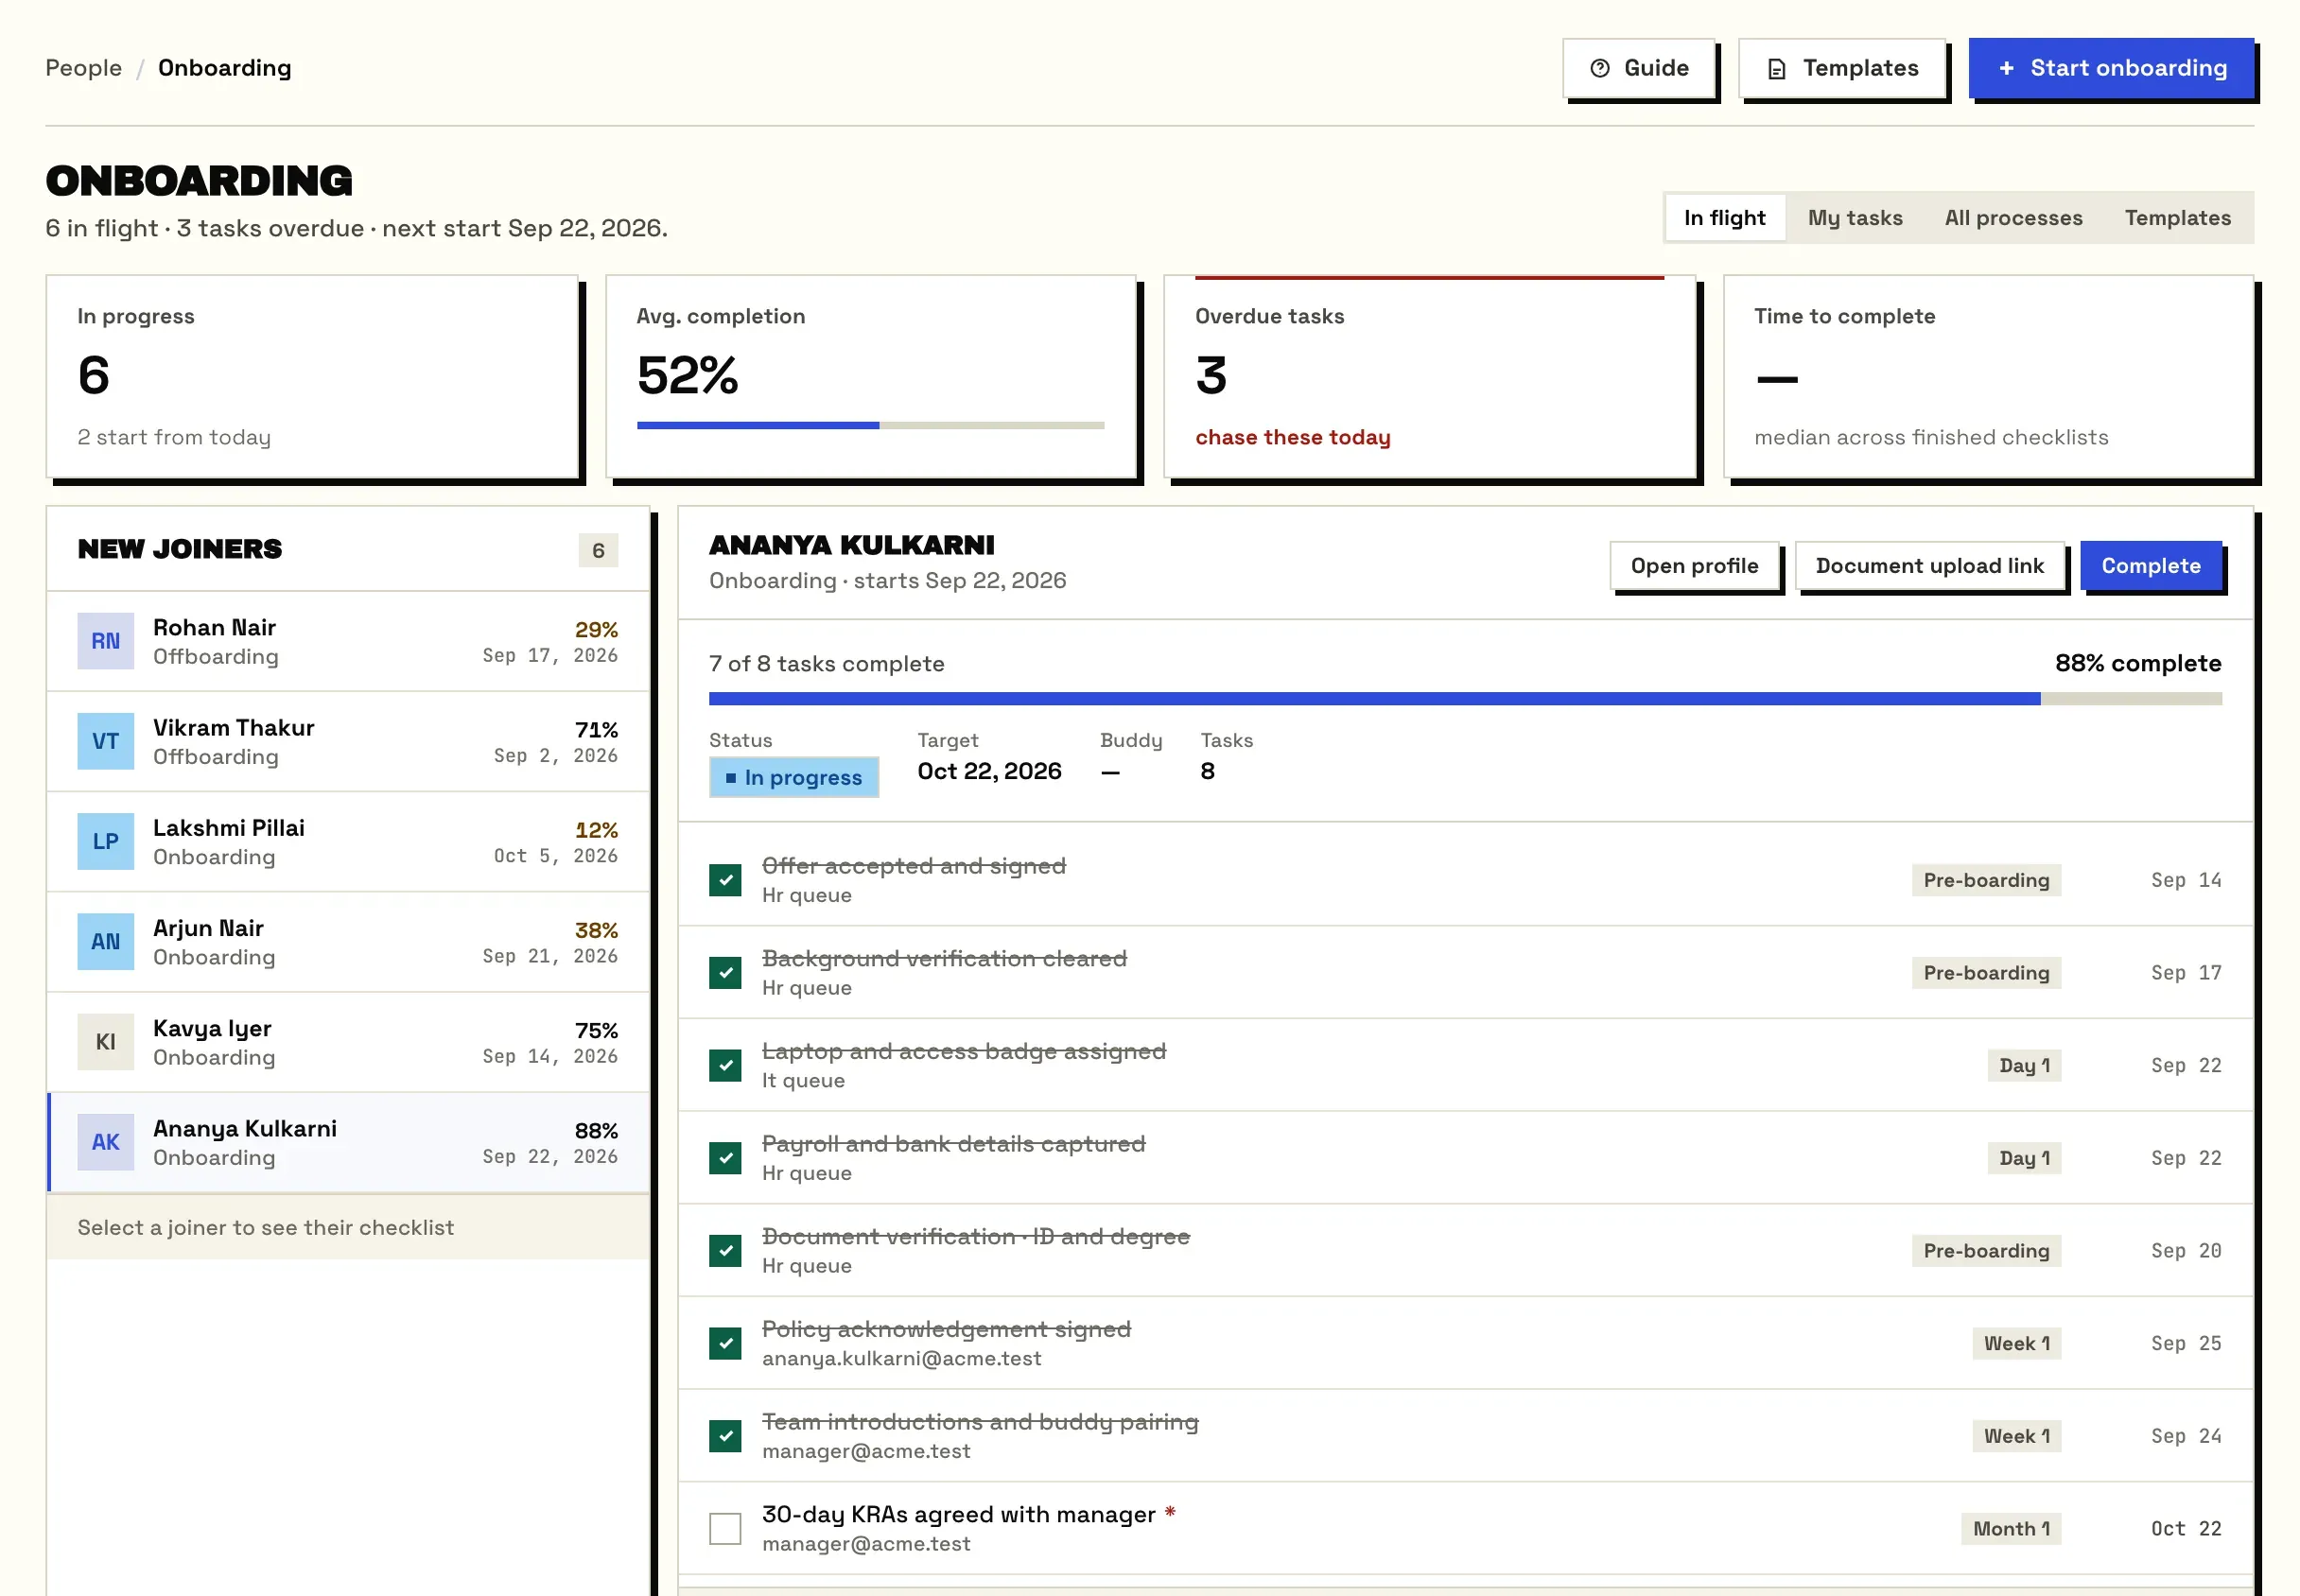Open the In progress summary card

312,377
